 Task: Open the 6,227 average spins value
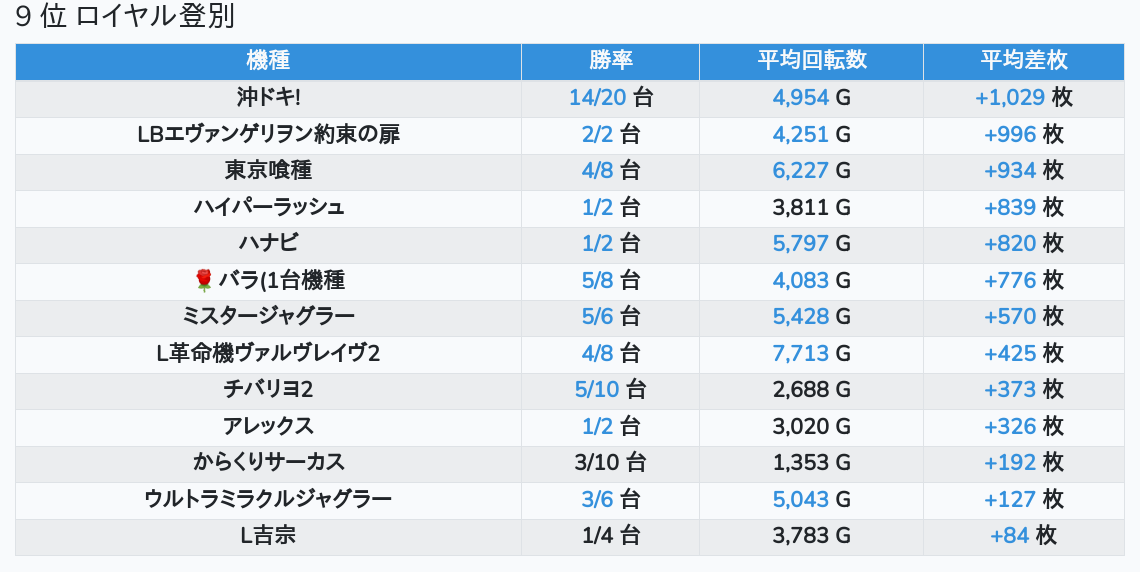tap(801, 171)
